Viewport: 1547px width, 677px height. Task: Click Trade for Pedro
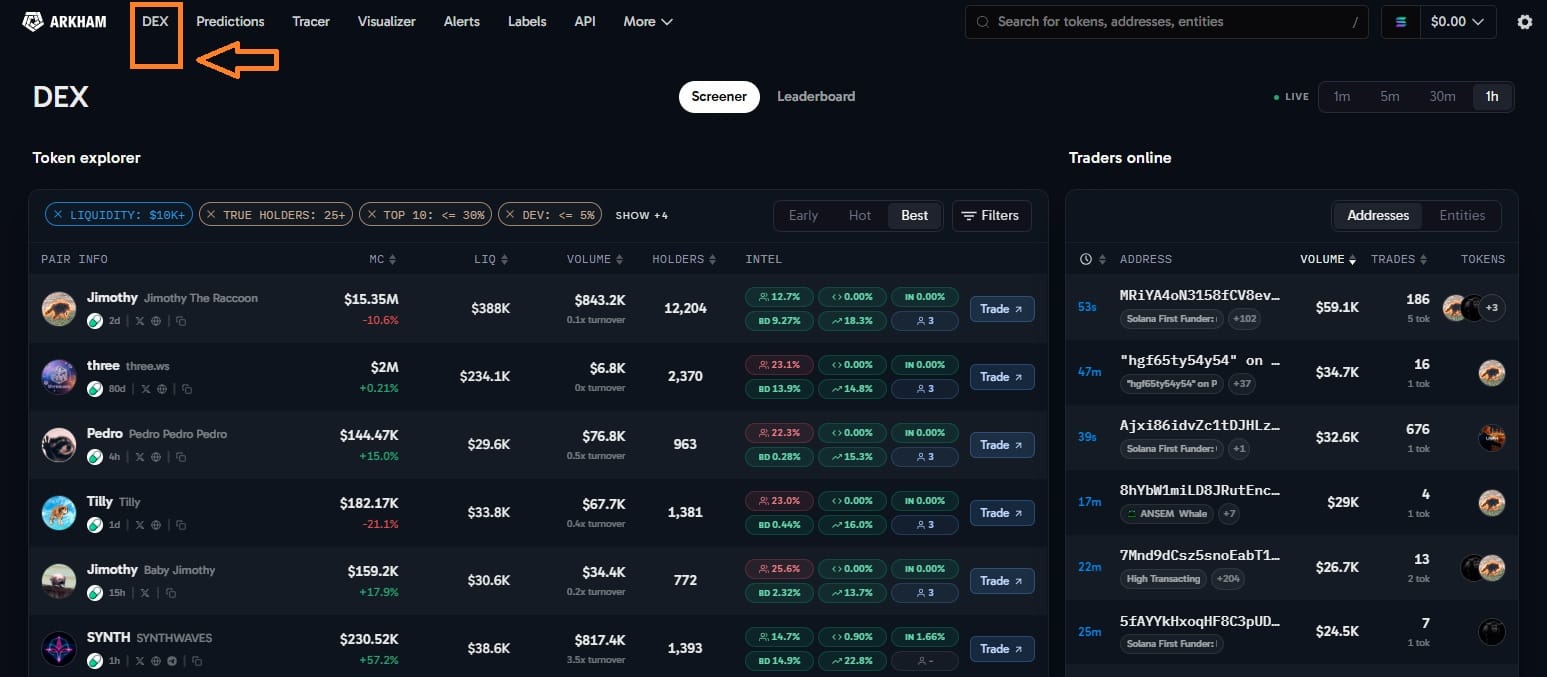point(1002,445)
